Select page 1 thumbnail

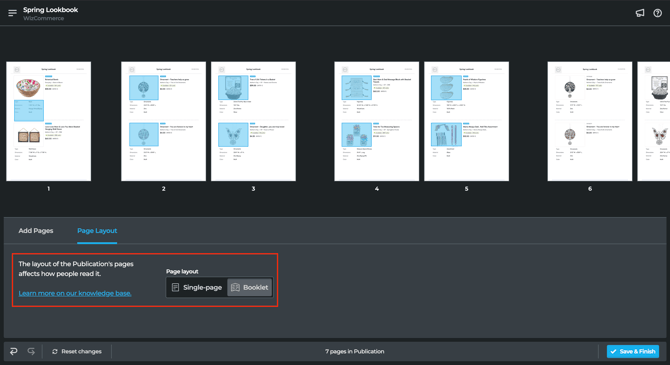point(49,121)
